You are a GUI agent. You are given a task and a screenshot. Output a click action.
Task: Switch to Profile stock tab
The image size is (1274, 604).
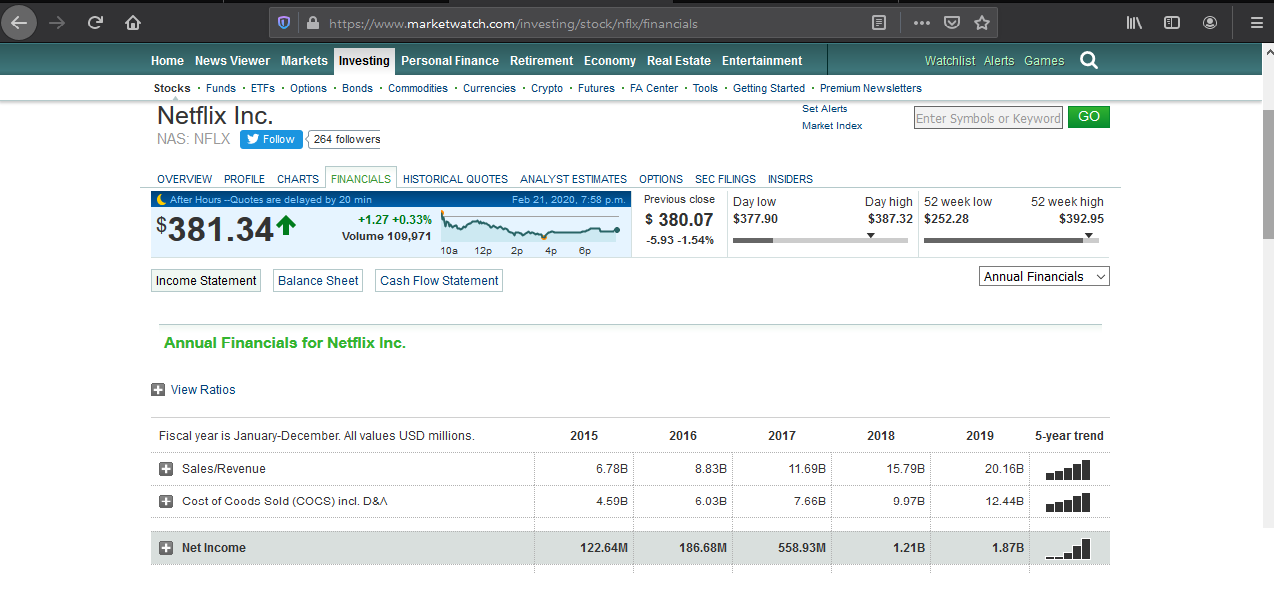click(244, 180)
